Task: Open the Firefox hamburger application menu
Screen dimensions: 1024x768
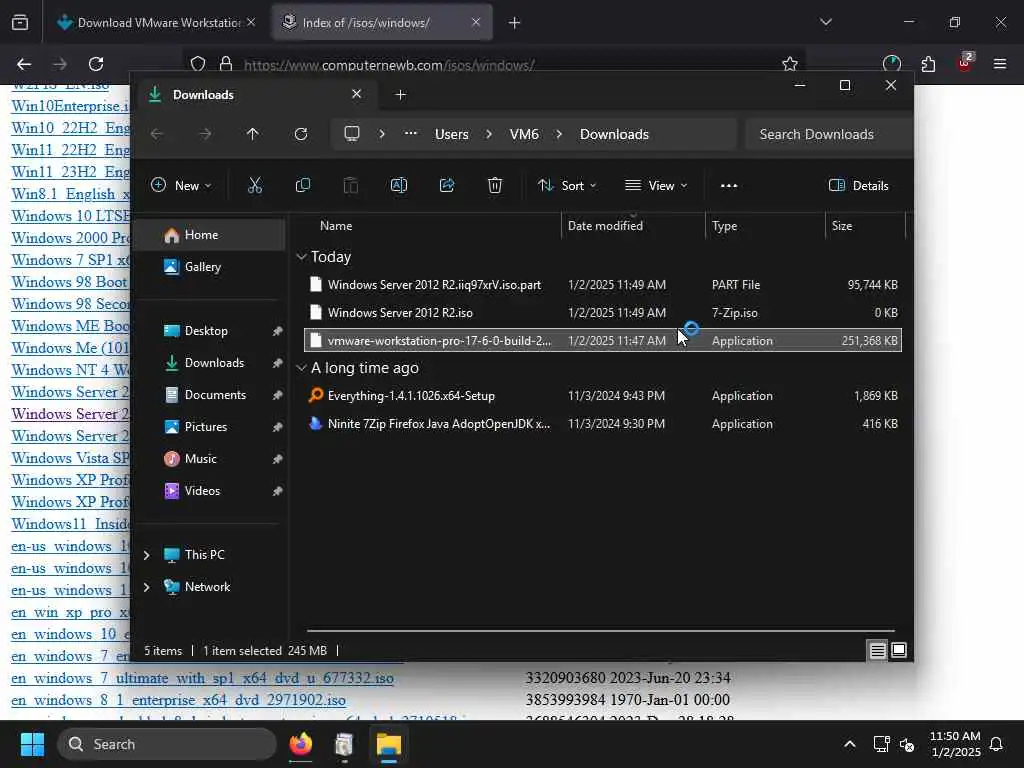Action: 1000,64
